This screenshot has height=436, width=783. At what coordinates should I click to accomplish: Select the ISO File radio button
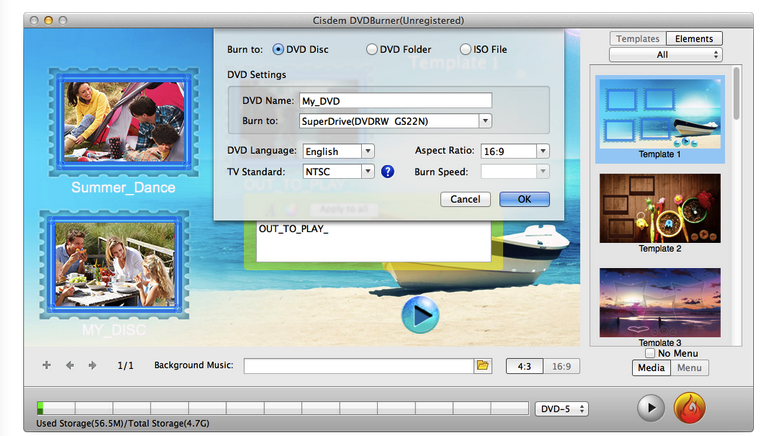(x=465, y=49)
